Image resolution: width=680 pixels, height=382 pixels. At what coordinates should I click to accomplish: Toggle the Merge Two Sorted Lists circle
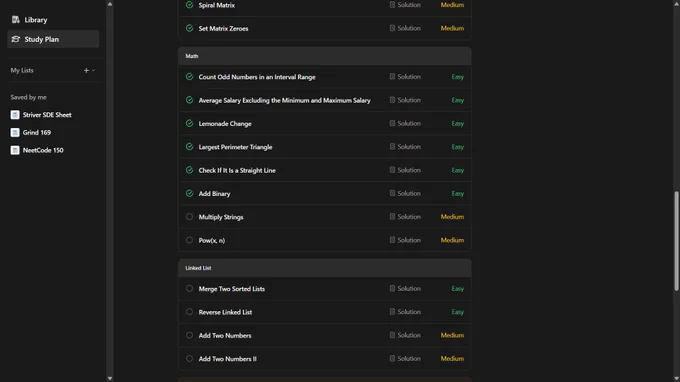click(x=190, y=289)
